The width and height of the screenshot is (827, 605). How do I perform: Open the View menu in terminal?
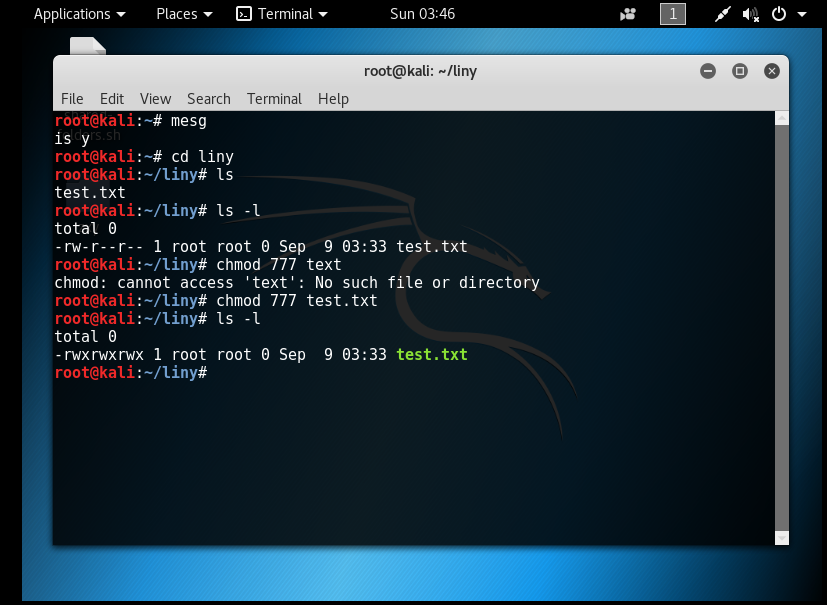155,99
